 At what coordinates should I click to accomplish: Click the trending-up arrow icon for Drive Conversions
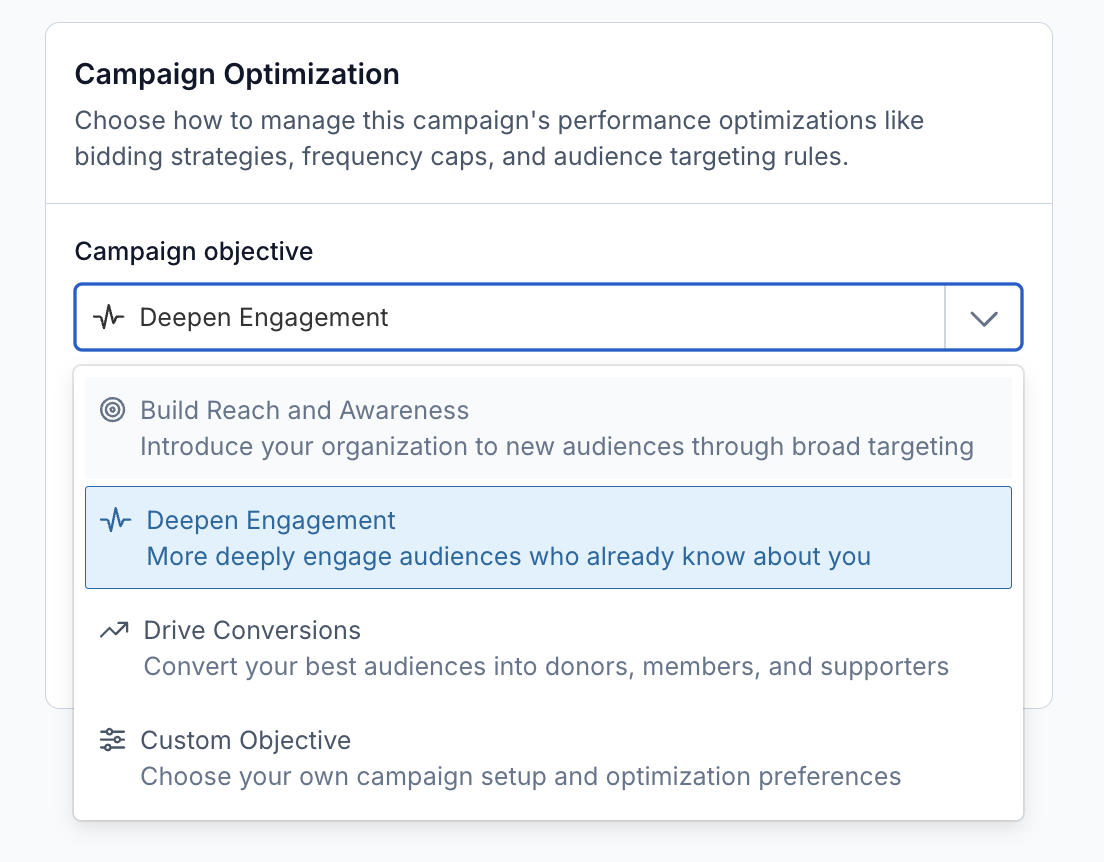point(114,630)
